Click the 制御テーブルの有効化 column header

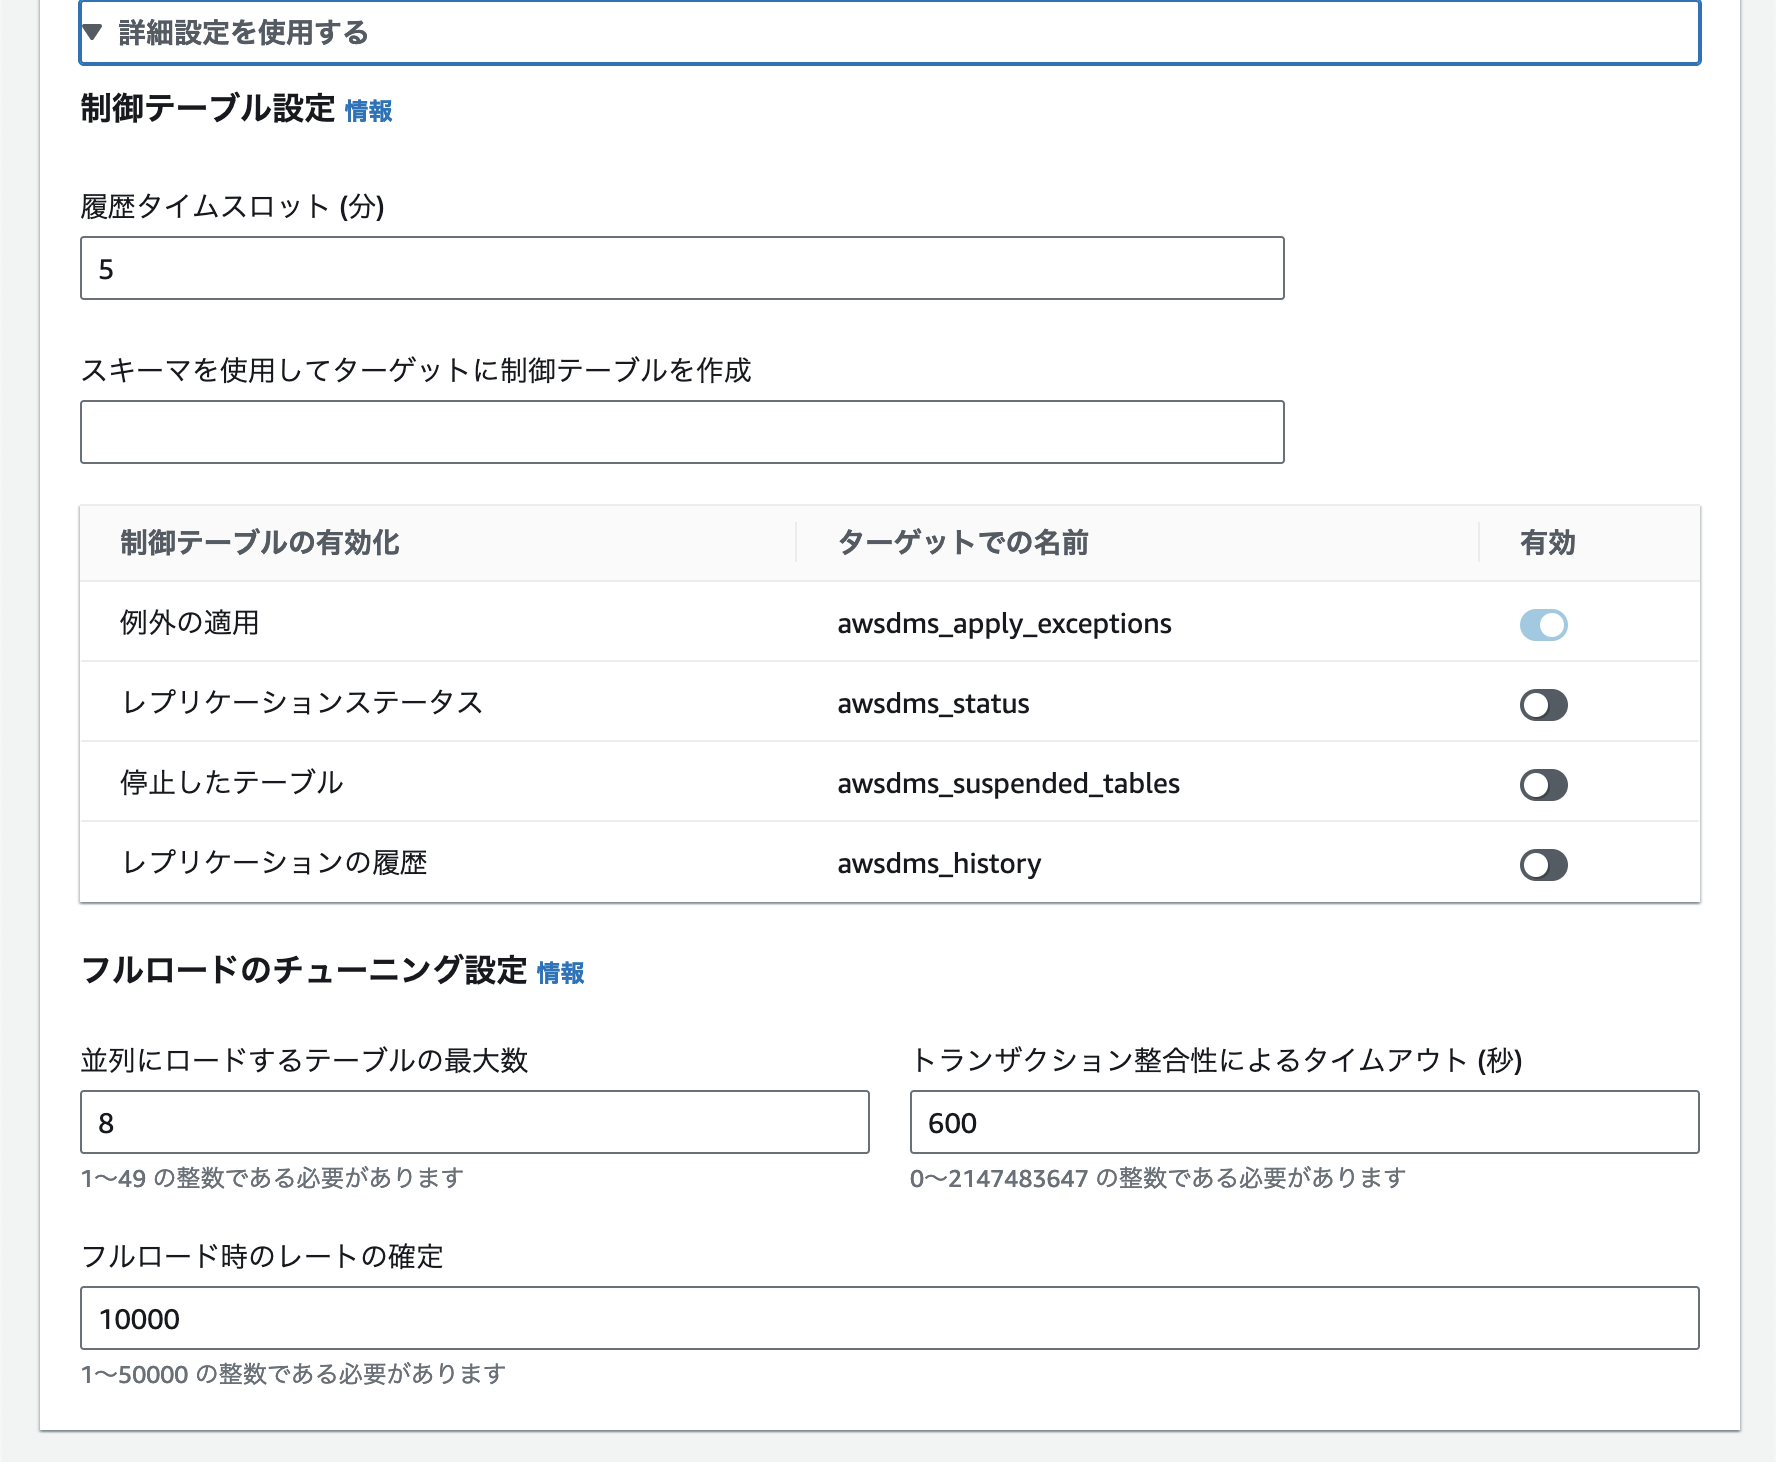click(260, 543)
